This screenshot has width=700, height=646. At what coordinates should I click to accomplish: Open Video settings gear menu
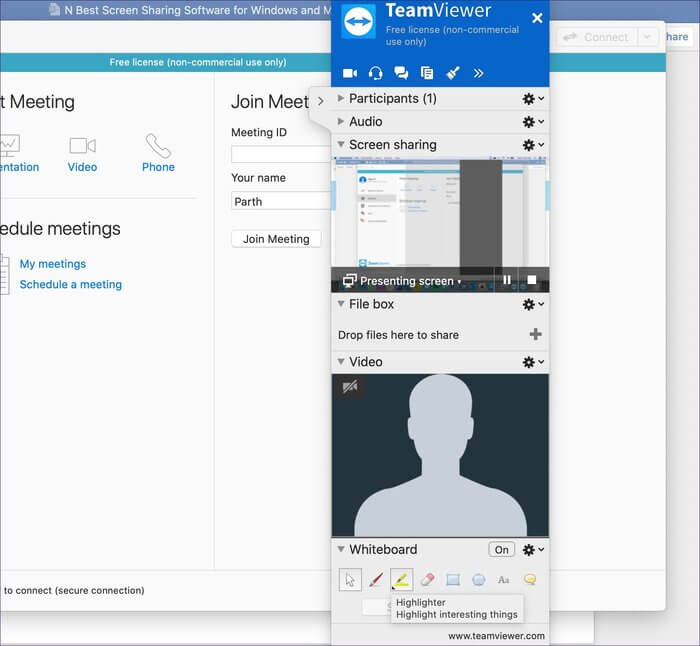point(533,362)
